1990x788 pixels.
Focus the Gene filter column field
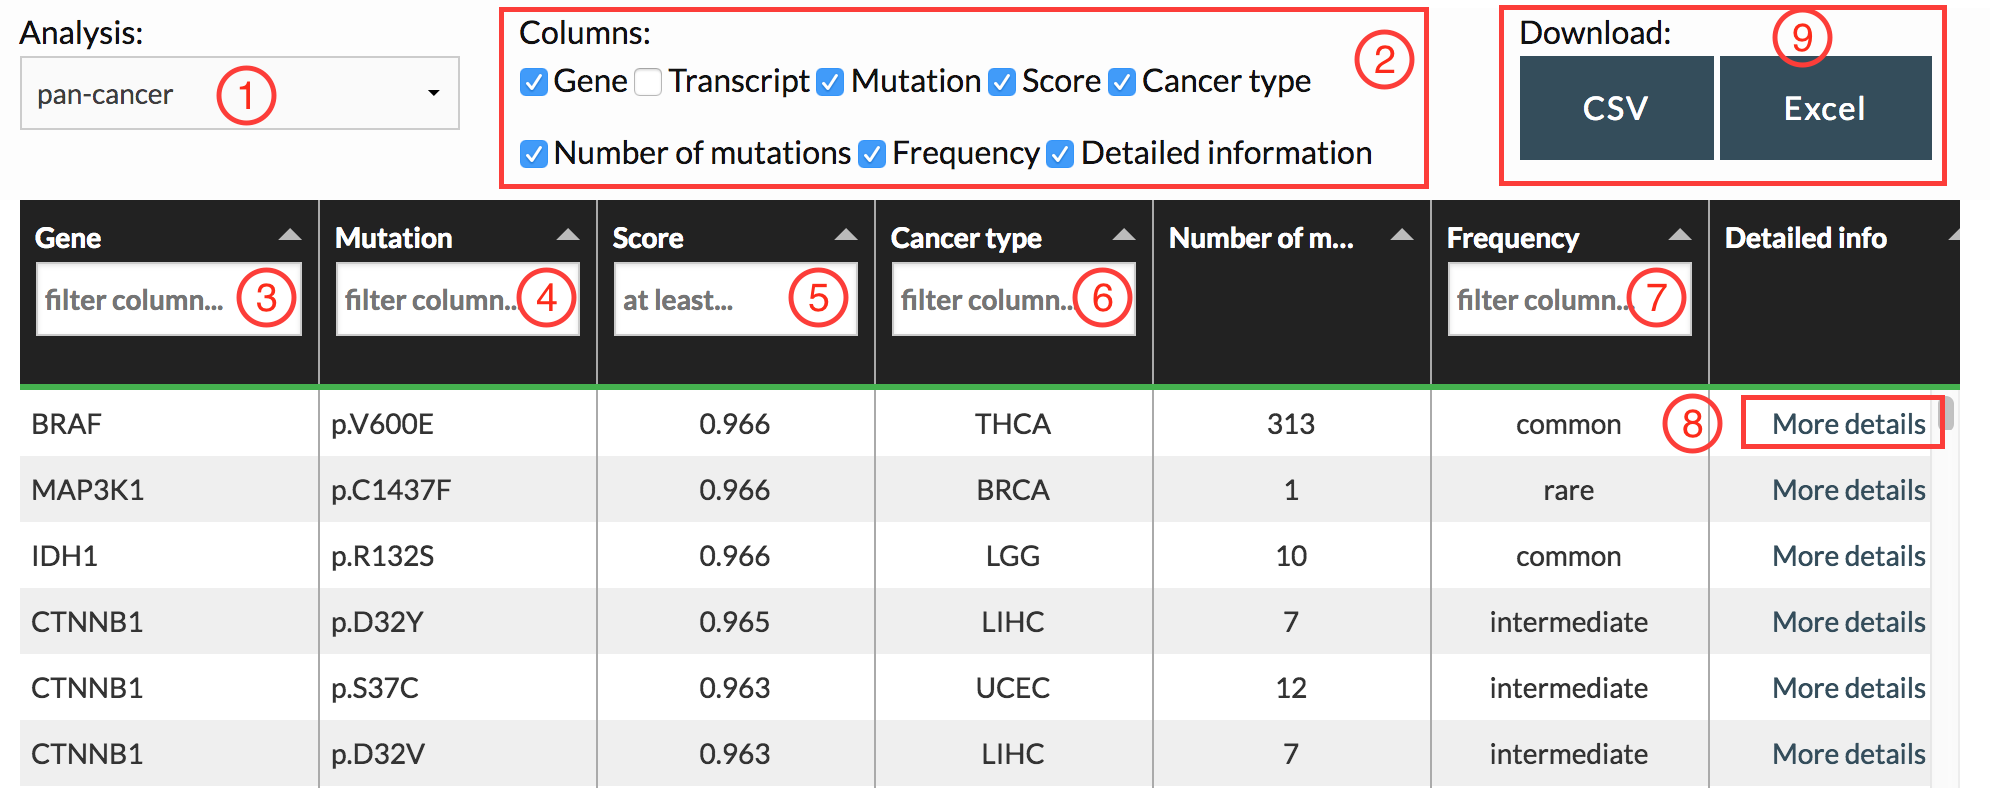click(169, 299)
